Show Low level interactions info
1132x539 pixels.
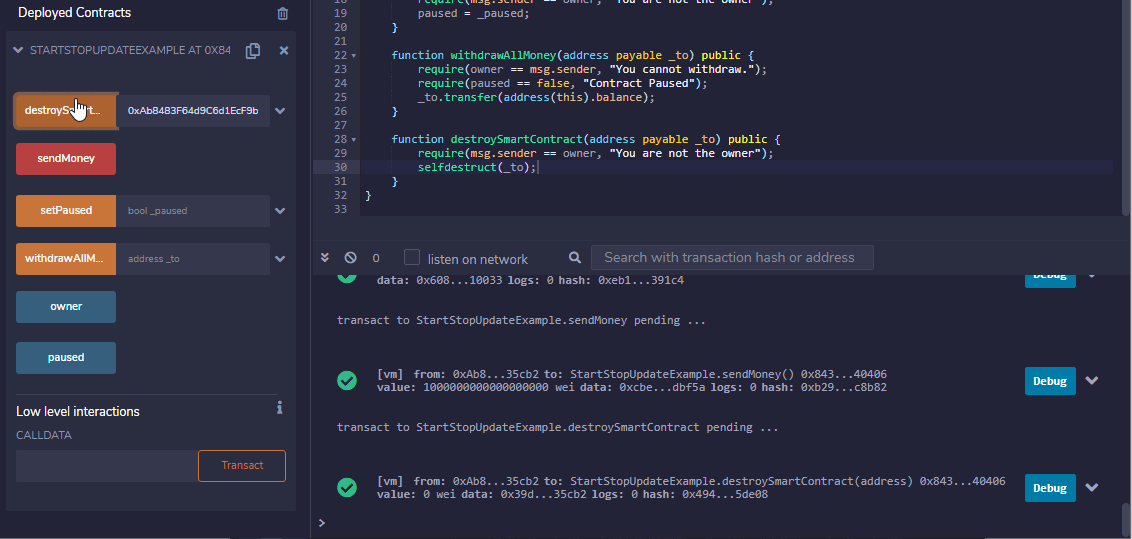click(280, 408)
